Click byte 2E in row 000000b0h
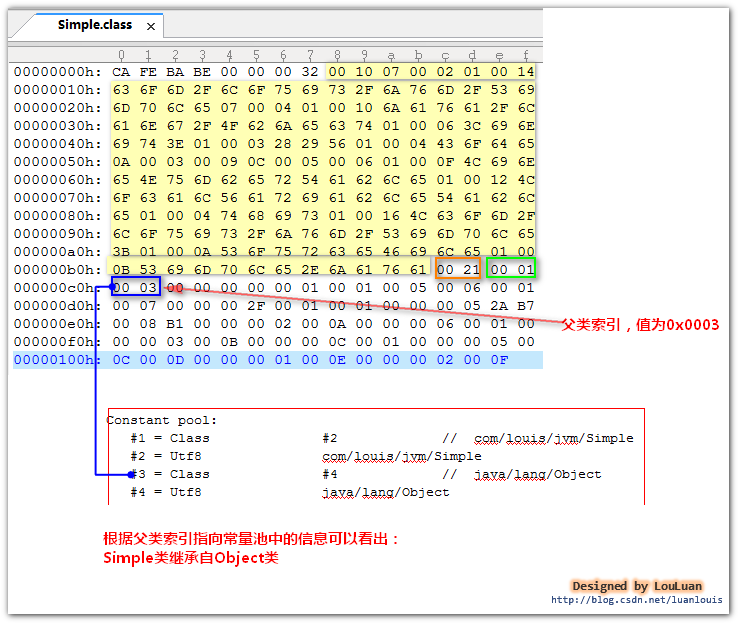This screenshot has width=738, height=623. 310,270
